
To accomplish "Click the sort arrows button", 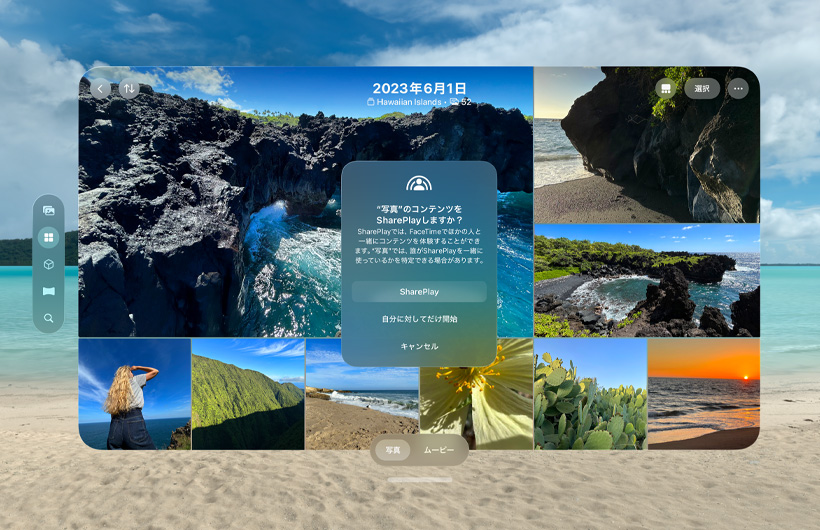I will point(128,88).
